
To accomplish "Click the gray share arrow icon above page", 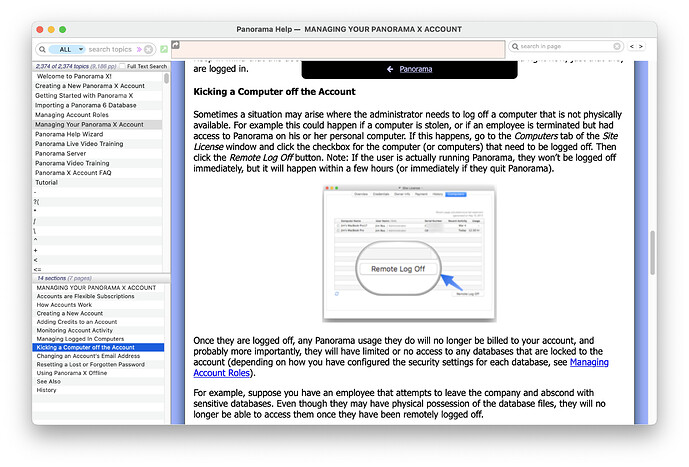I will [x=175, y=44].
